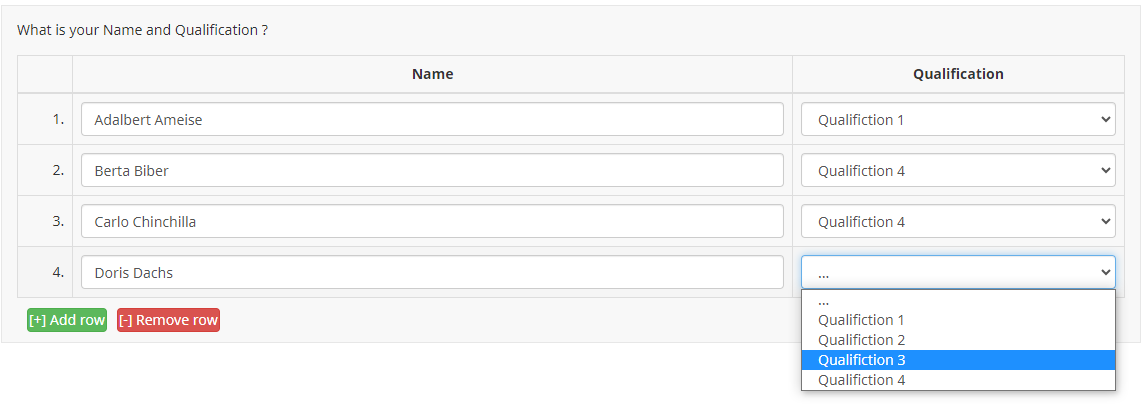
Task: Choose Qualifiction 1 from the open list
Action: (x=958, y=320)
